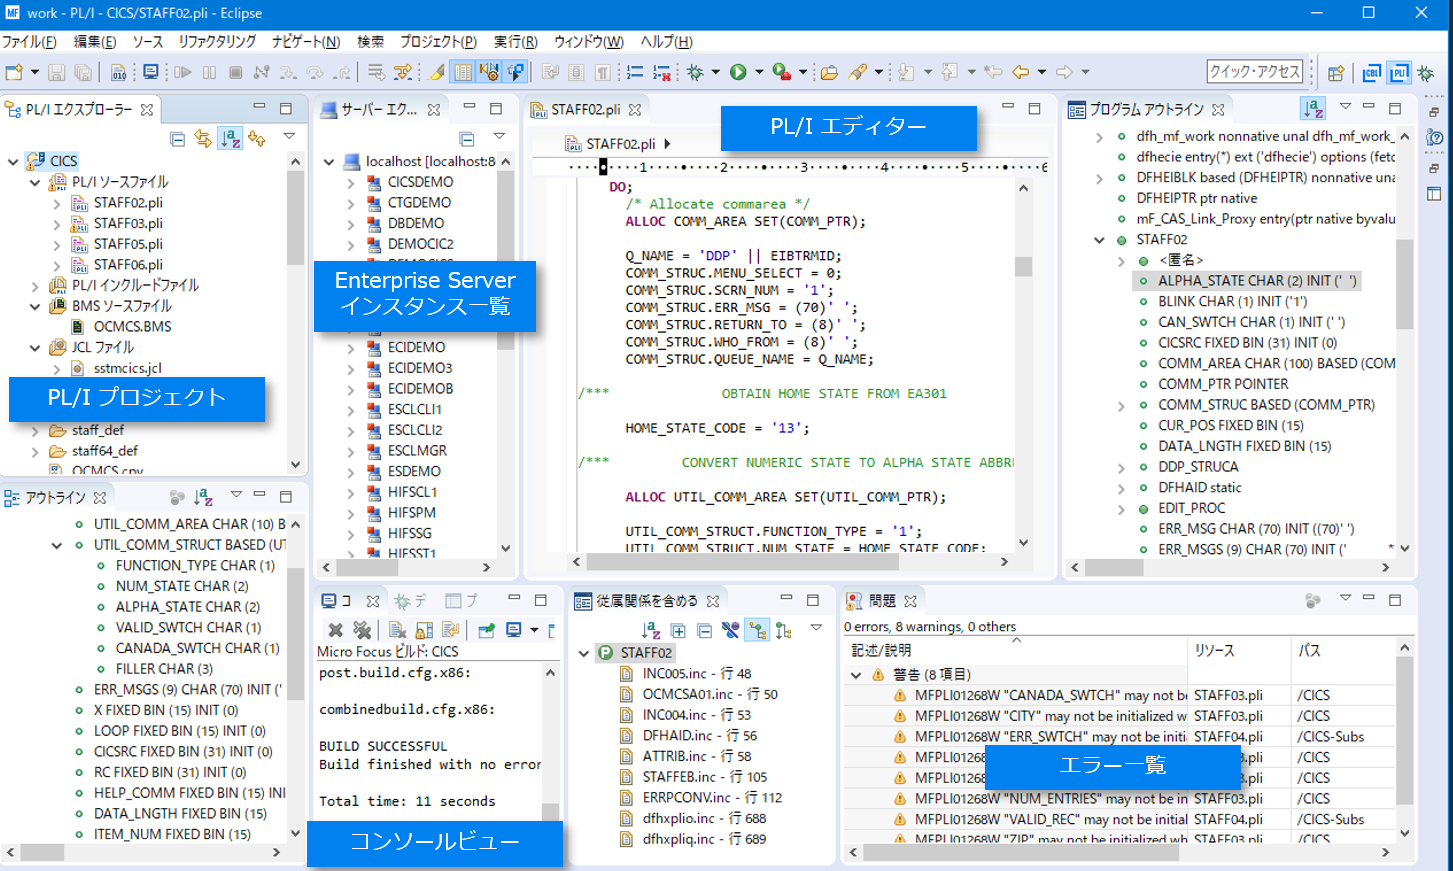Open ファイル(F) menu
The image size is (1453, 871).
click(x=29, y=41)
